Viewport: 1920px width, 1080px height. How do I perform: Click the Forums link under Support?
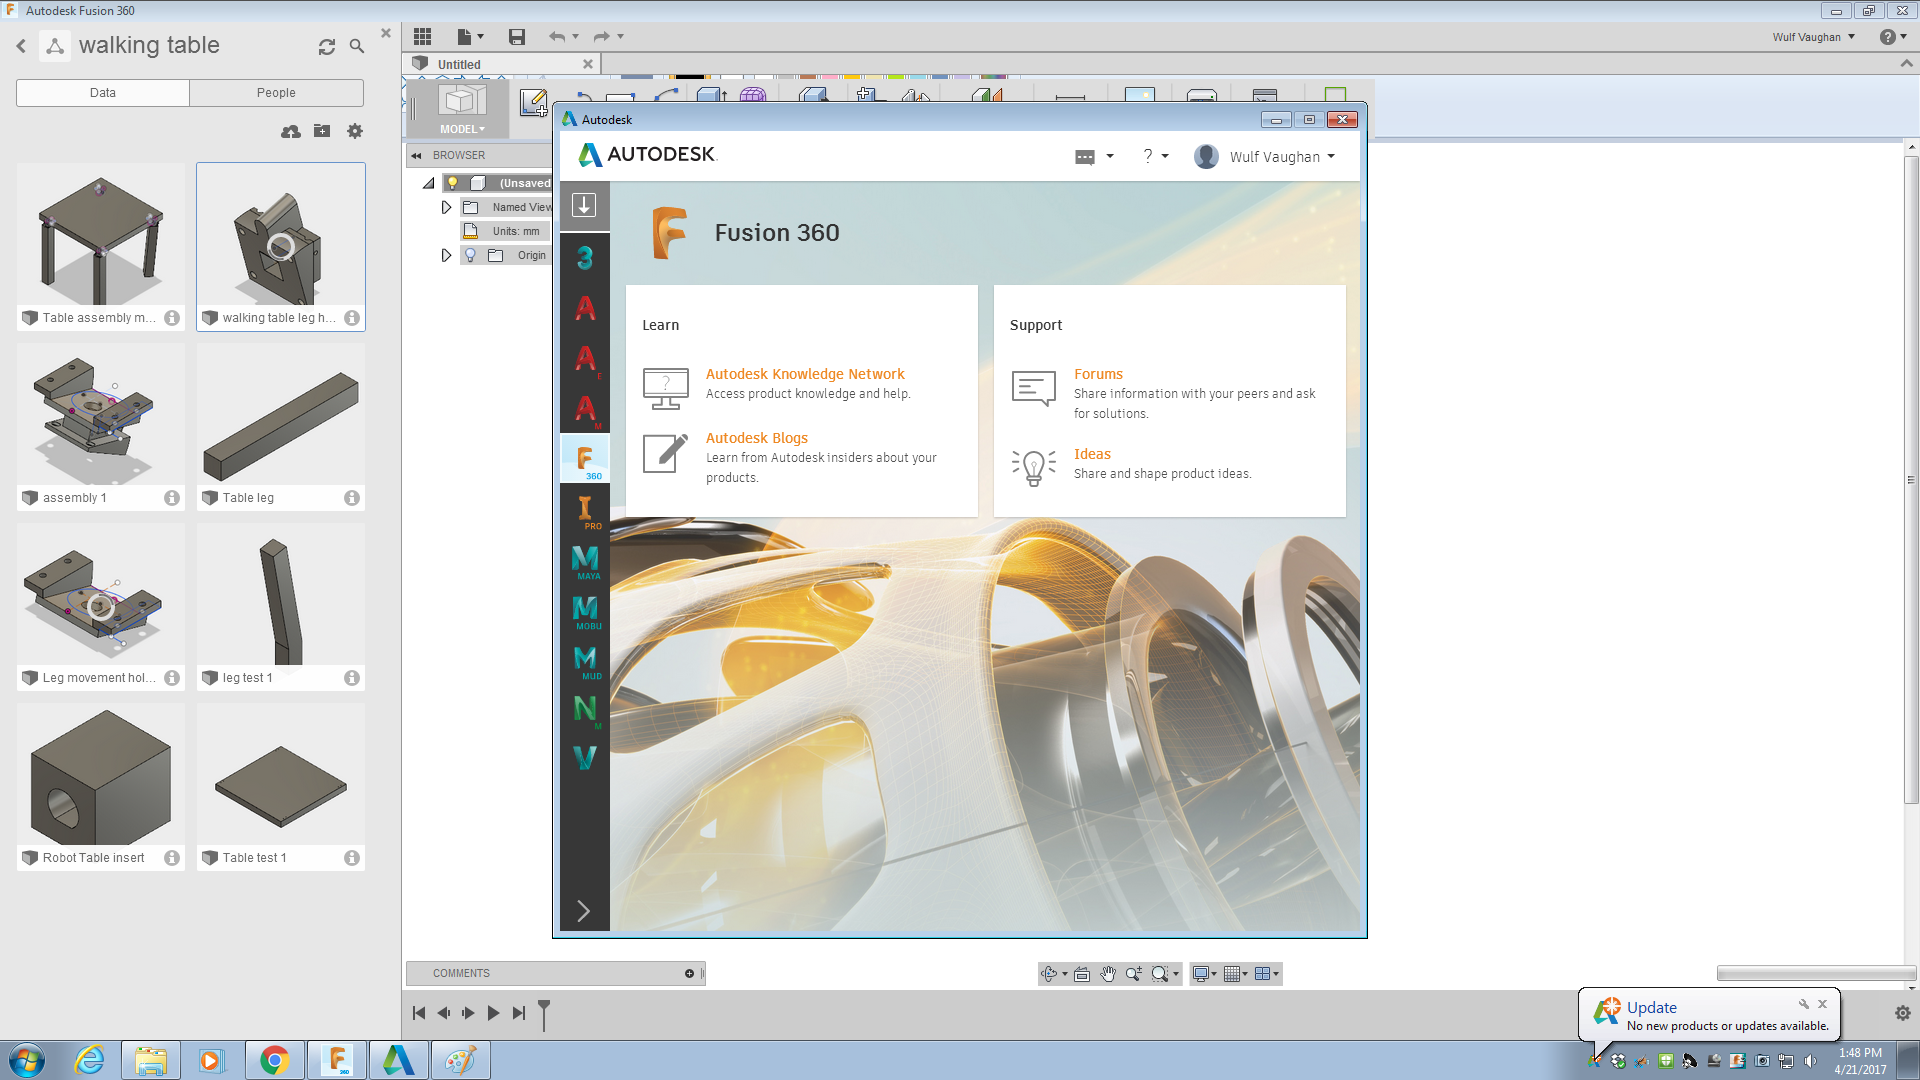(x=1097, y=373)
